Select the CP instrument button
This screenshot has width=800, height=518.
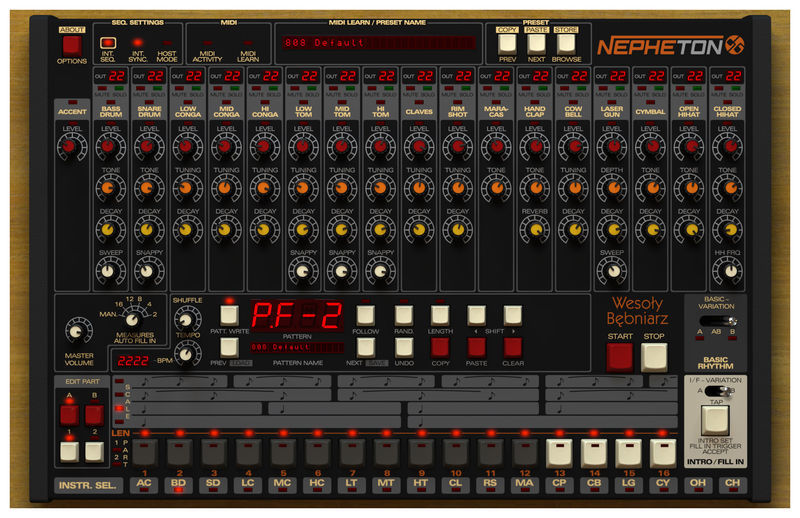pyautogui.click(x=559, y=485)
